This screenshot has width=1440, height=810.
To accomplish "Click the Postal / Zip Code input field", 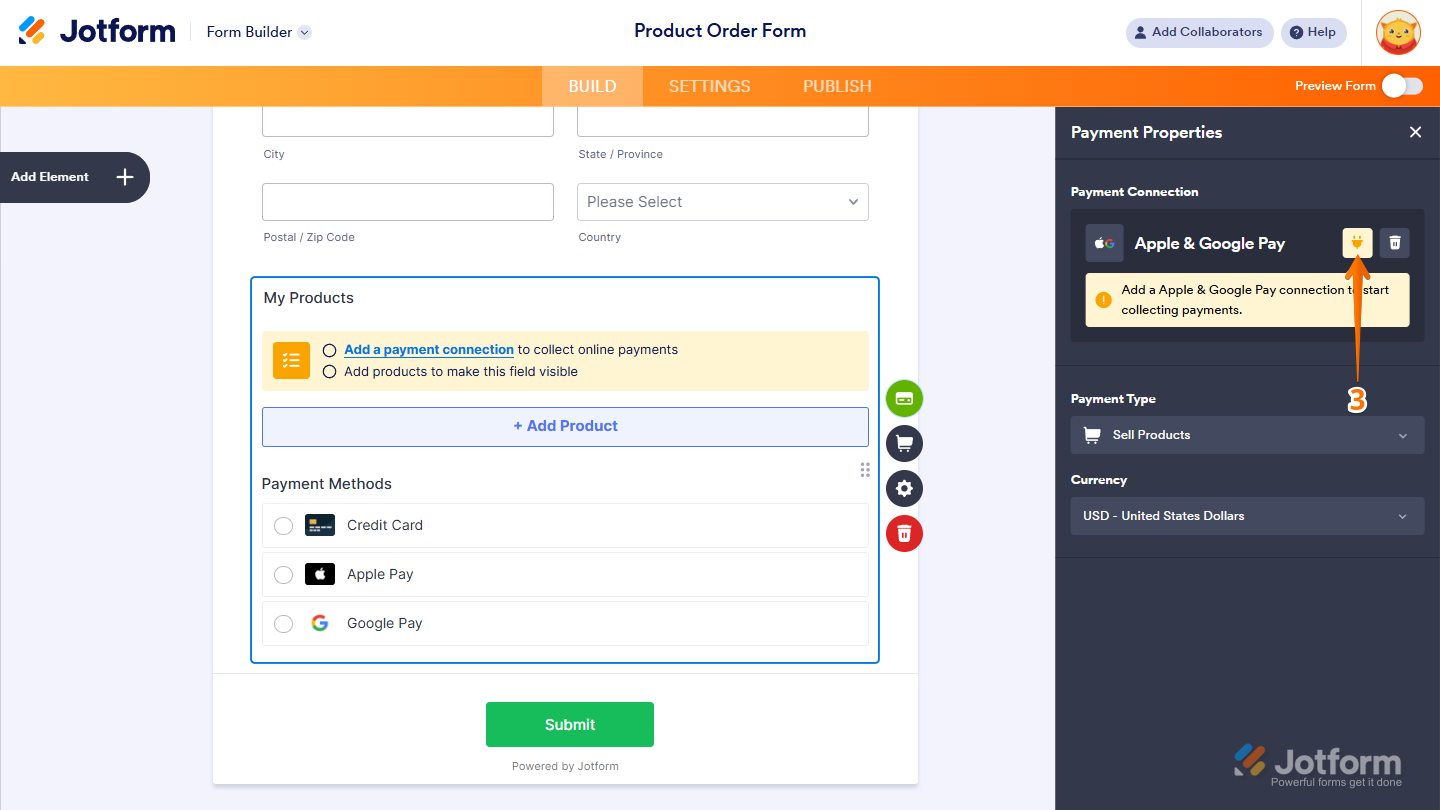I will click(x=407, y=202).
